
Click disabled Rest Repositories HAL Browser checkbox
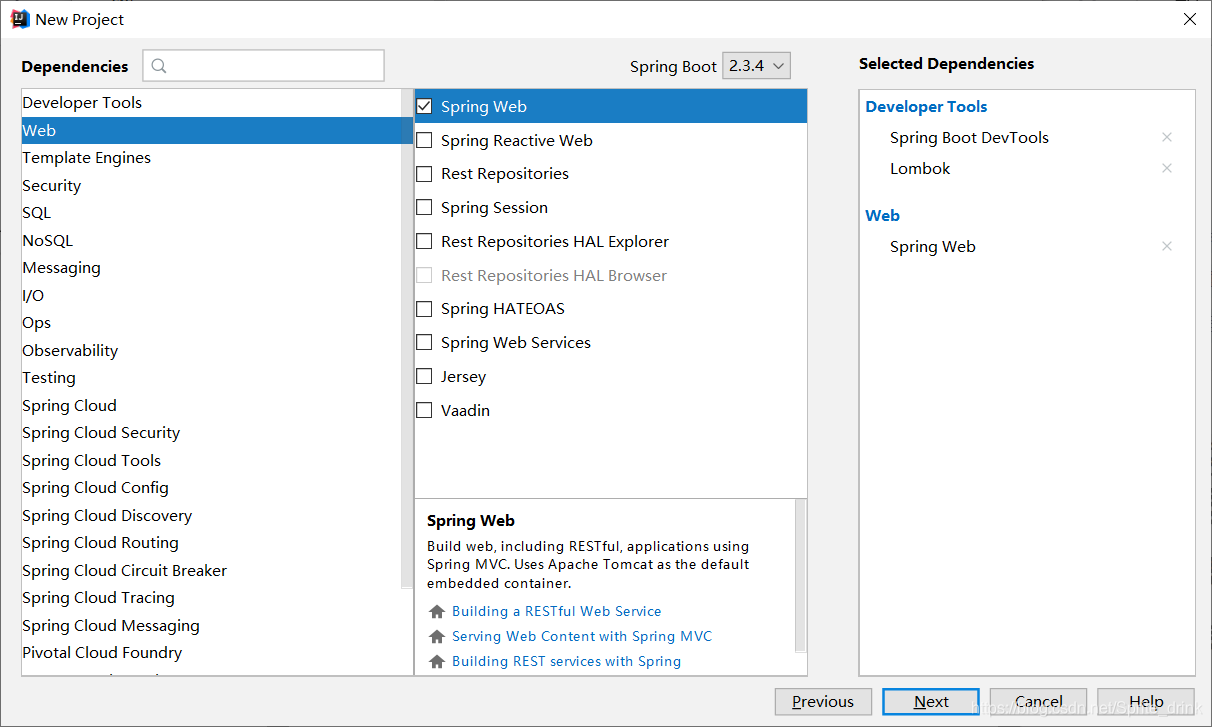pyautogui.click(x=424, y=276)
